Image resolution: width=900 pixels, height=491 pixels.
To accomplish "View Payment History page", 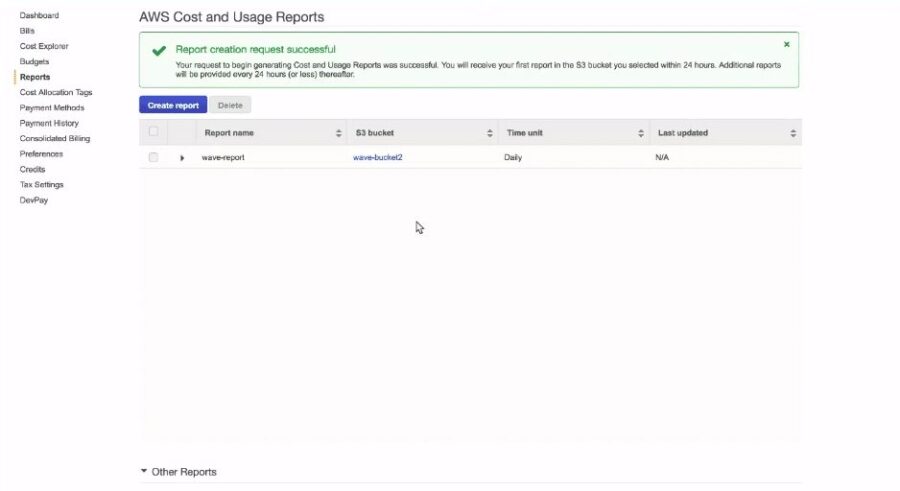I will tap(49, 123).
